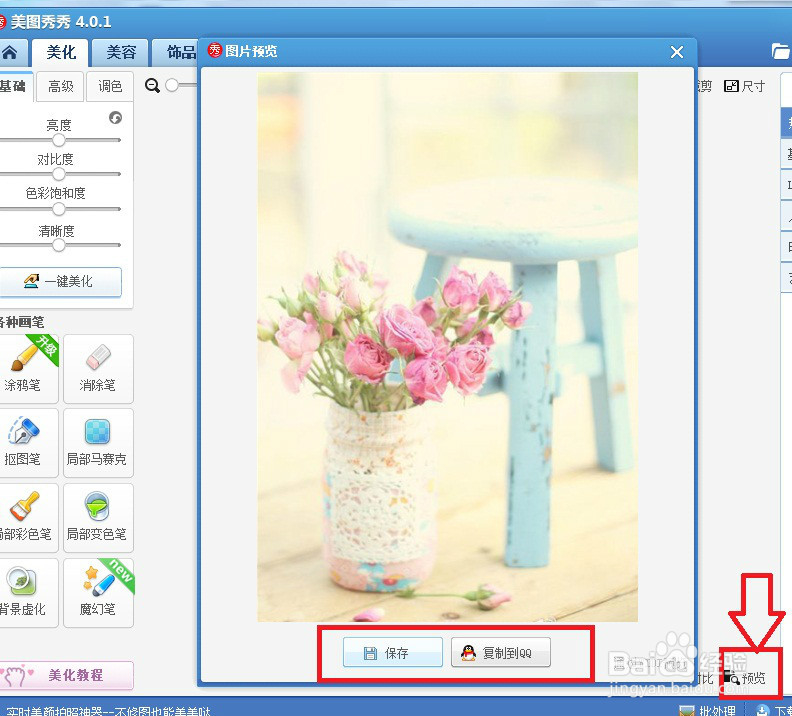Adjust the 色彩饱和度 slider handle
The image size is (792, 716).
[x=59, y=209]
